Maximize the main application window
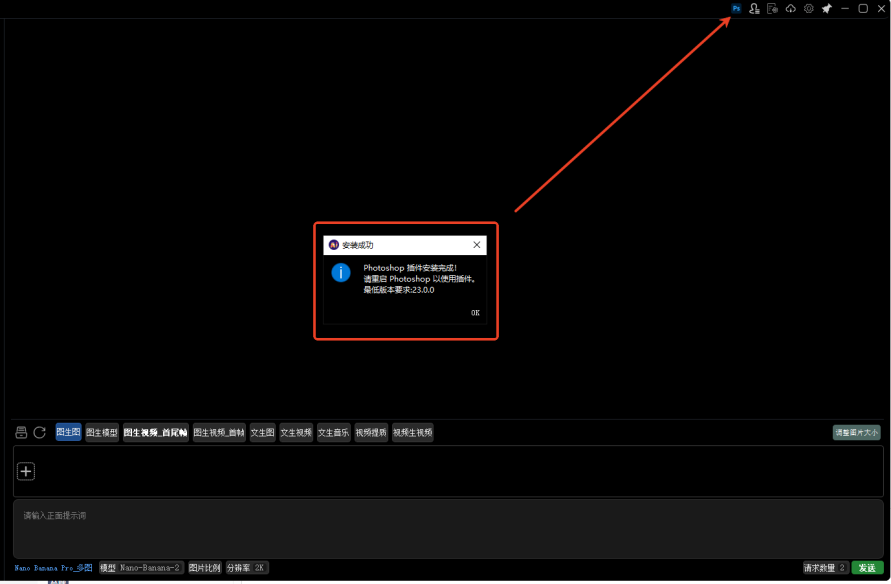 tap(863, 9)
